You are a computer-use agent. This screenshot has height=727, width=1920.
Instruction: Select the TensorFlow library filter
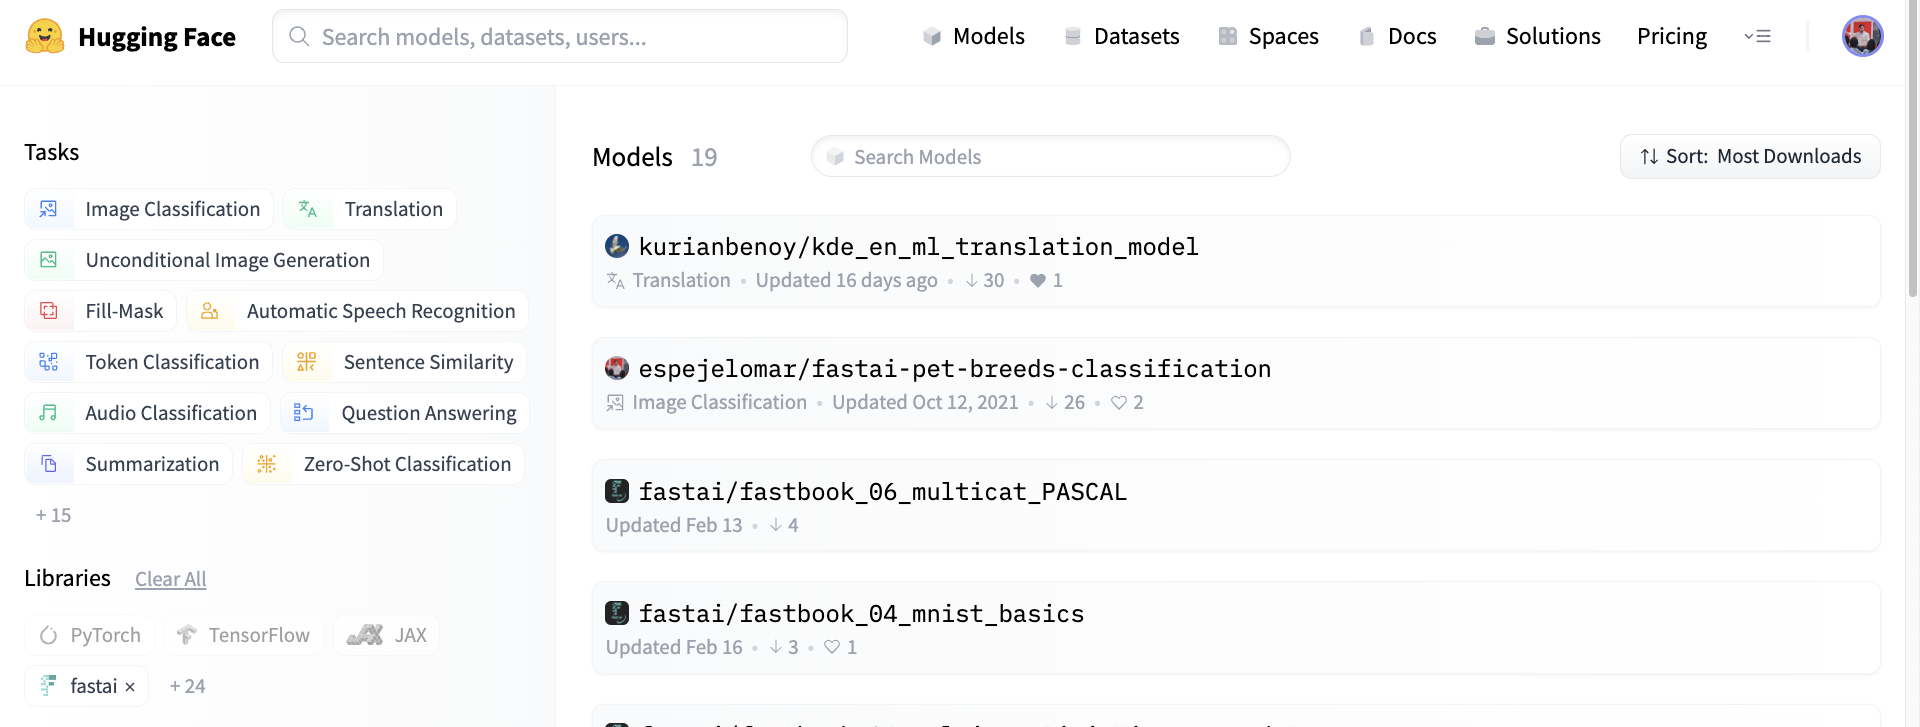click(243, 635)
